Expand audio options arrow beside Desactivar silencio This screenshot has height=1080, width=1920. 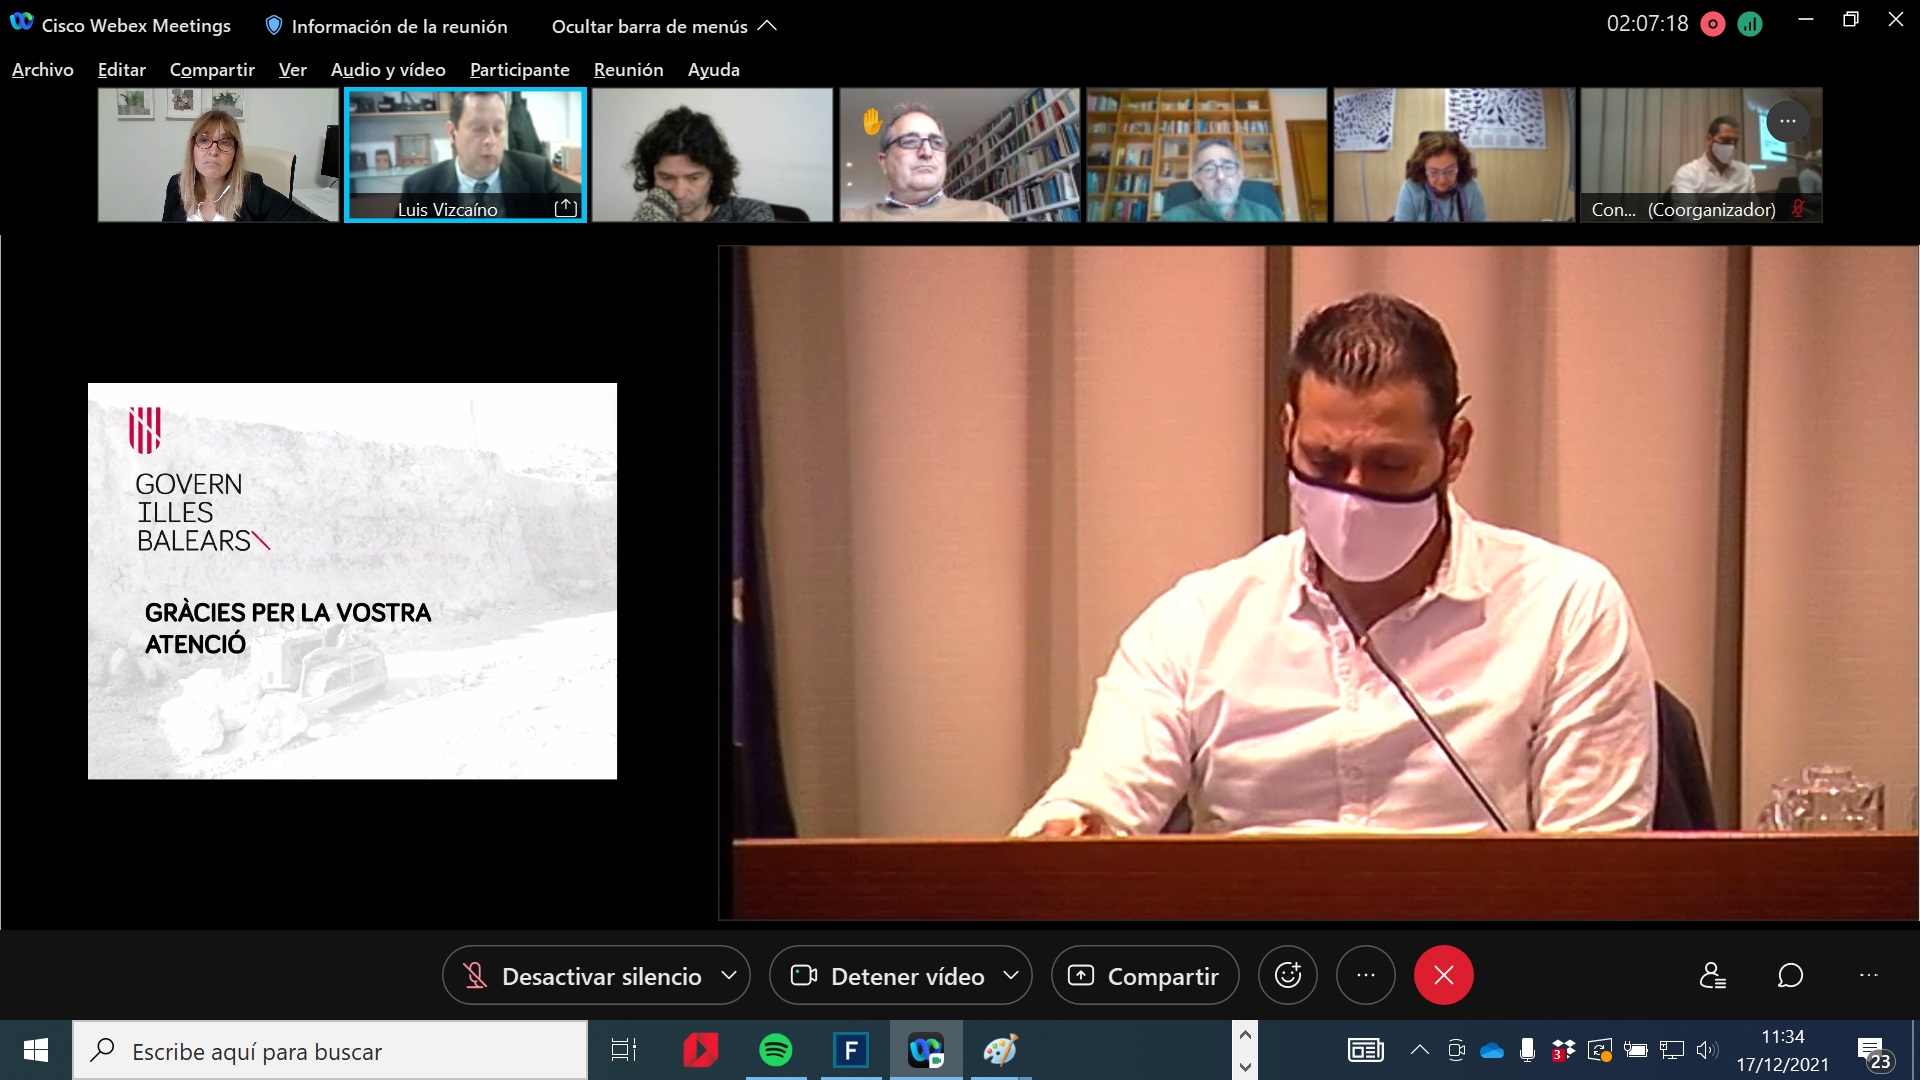729,975
